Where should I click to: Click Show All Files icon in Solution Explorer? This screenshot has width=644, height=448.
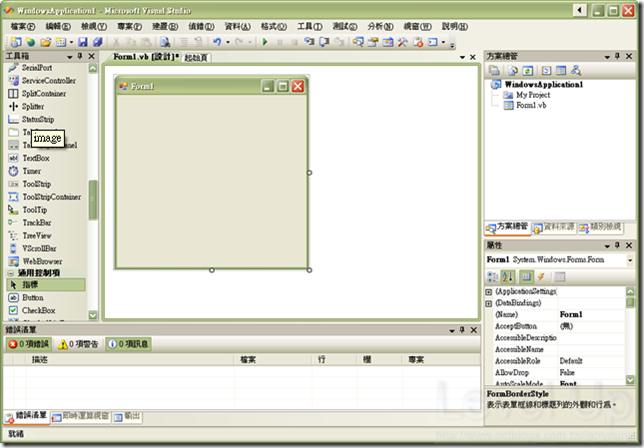512,71
